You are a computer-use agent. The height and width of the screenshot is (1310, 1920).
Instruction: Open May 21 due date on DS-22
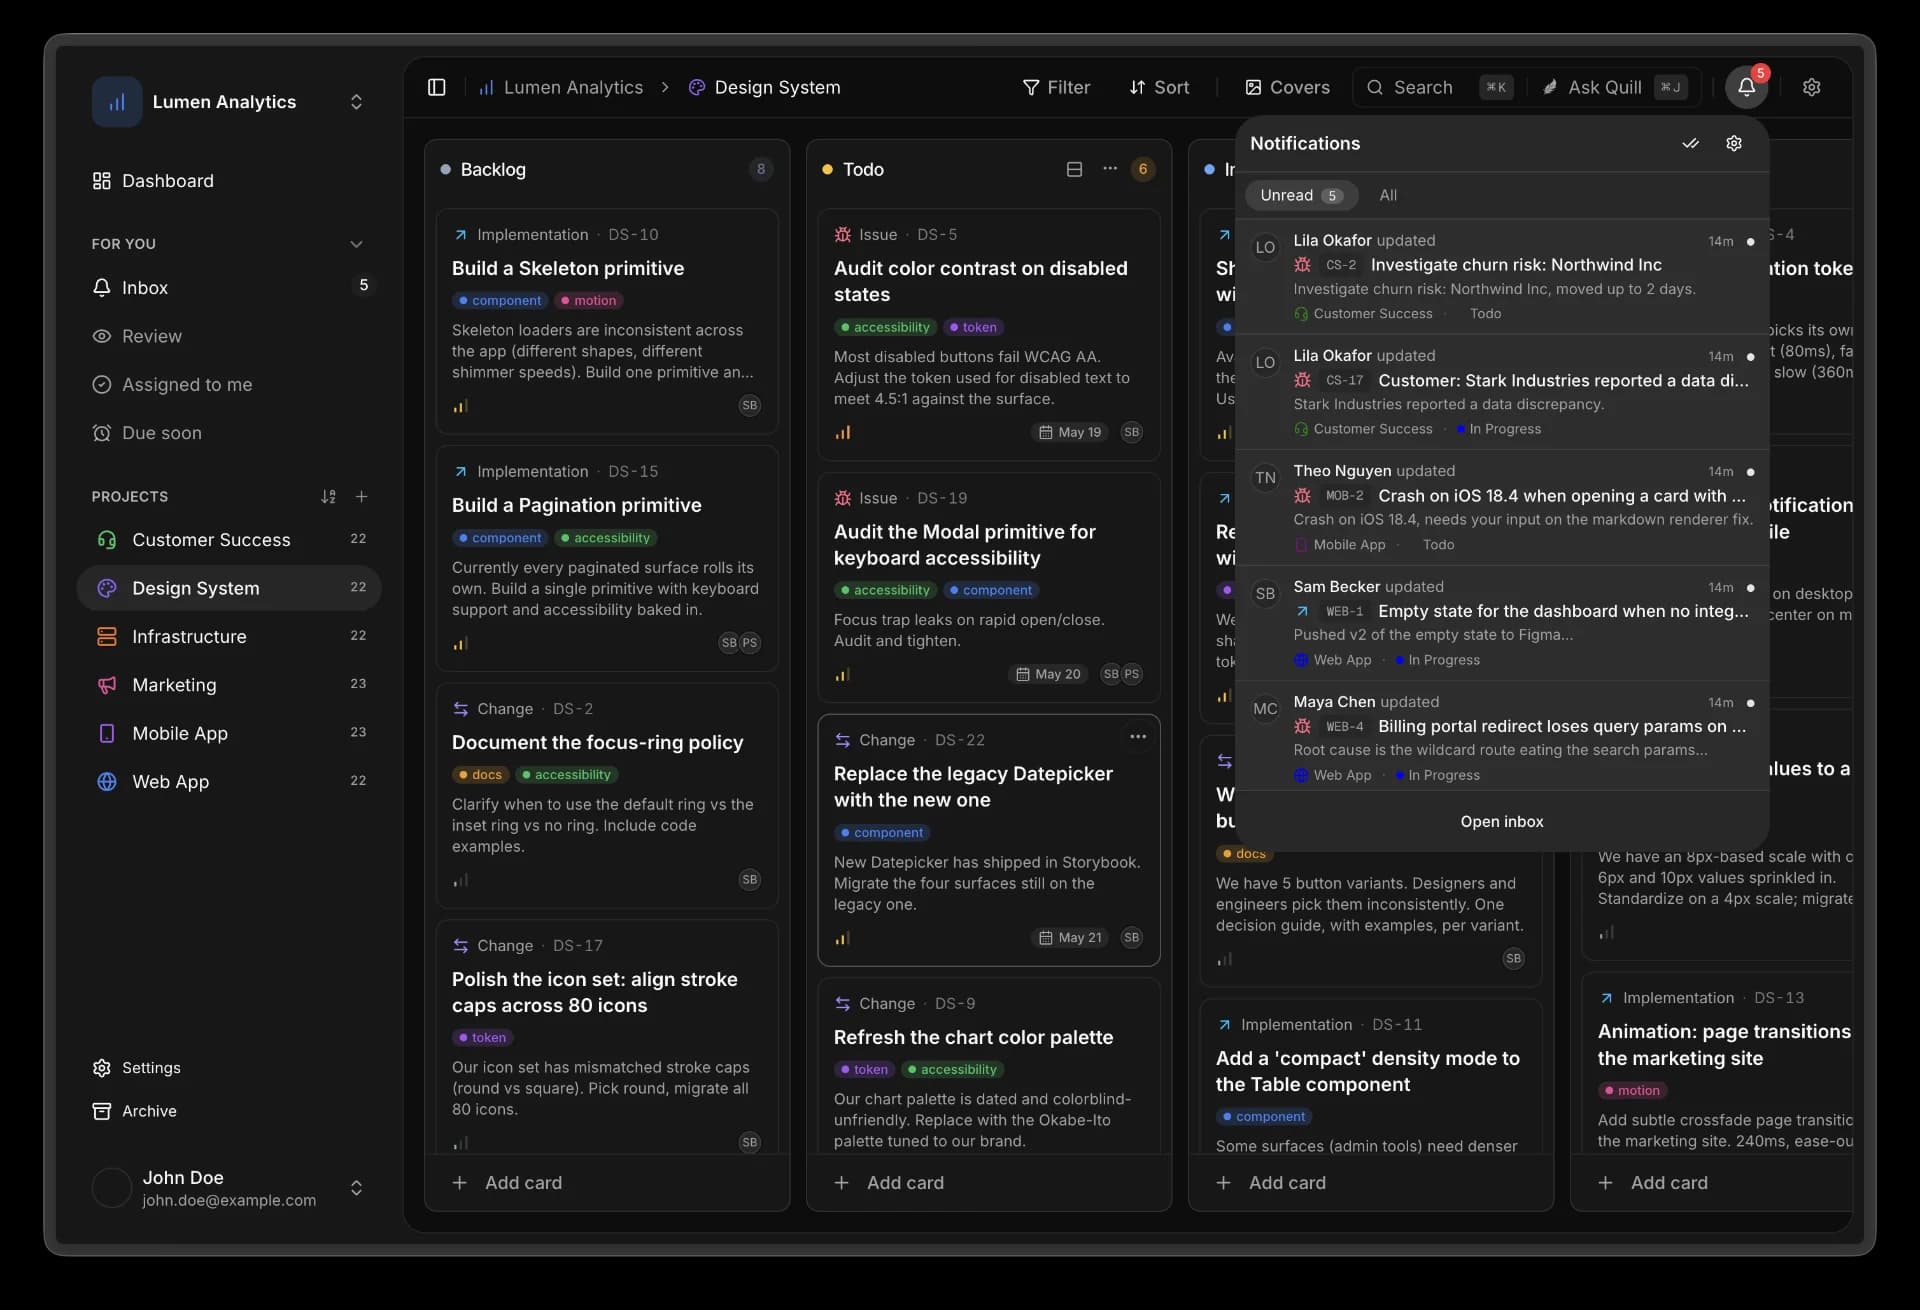pos(1070,938)
